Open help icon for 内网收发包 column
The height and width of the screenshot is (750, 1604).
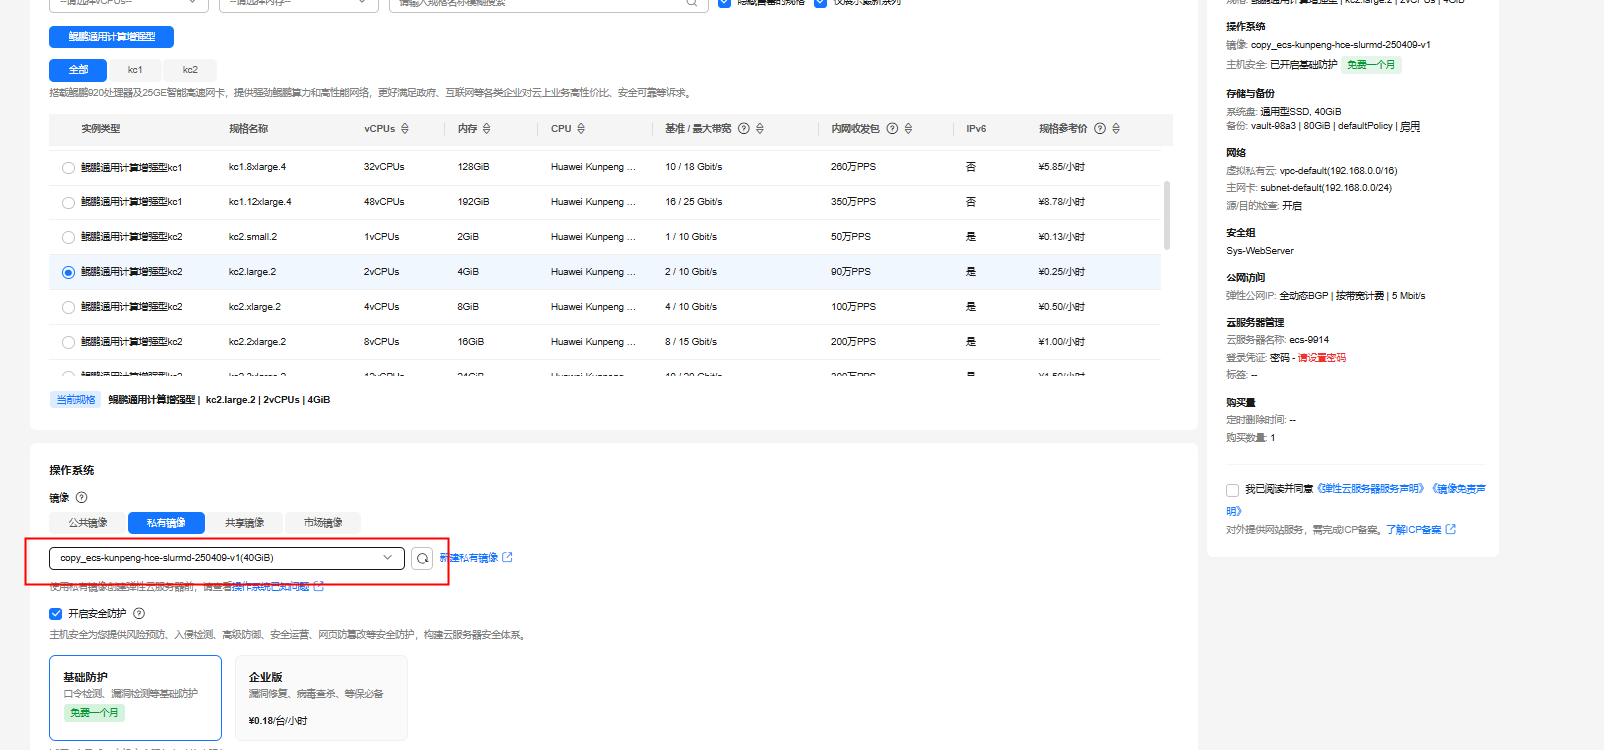[892, 129]
